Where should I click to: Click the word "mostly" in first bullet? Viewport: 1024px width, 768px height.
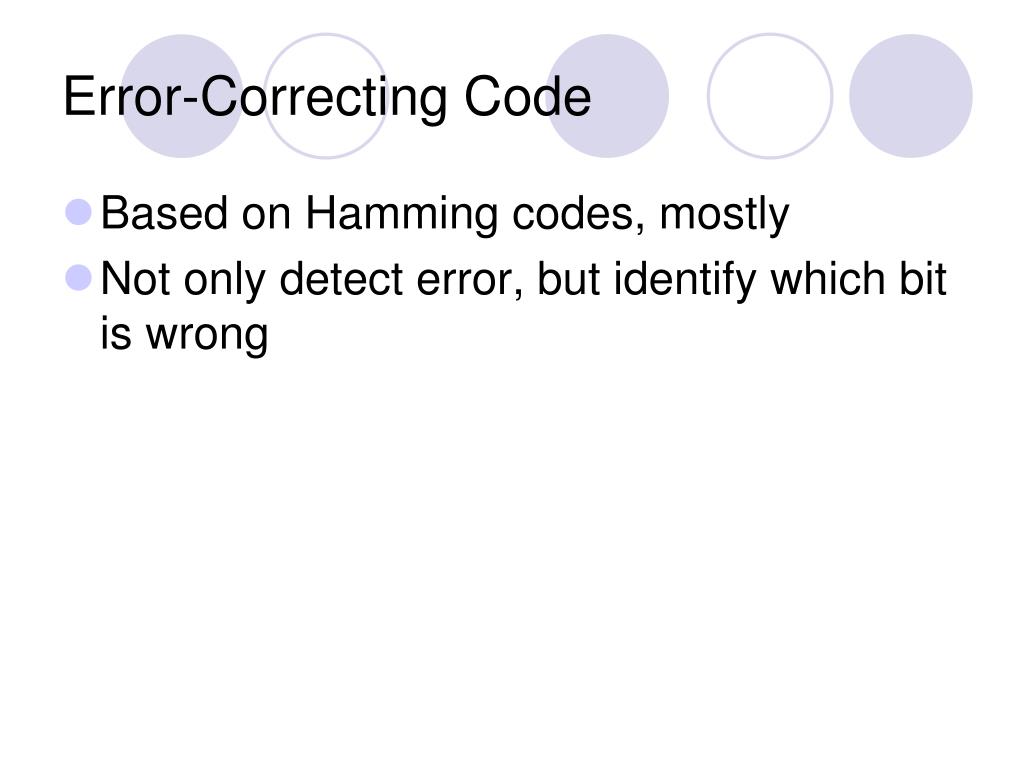724,216
